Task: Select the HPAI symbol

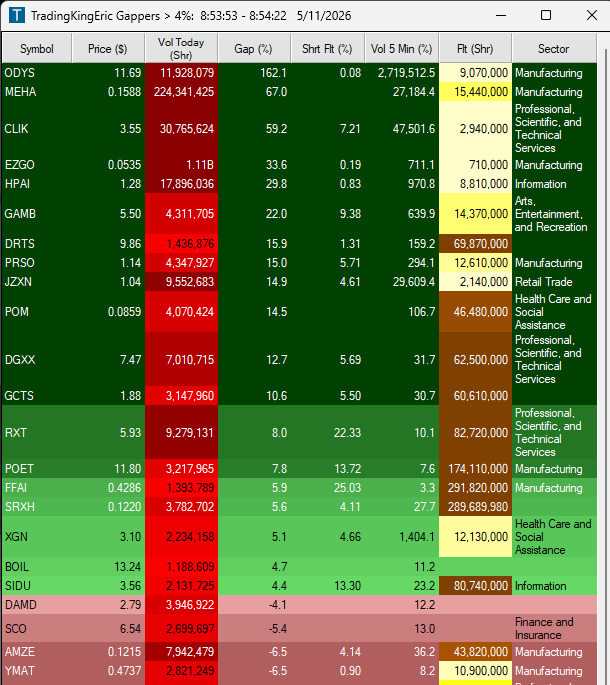Action: coord(17,183)
